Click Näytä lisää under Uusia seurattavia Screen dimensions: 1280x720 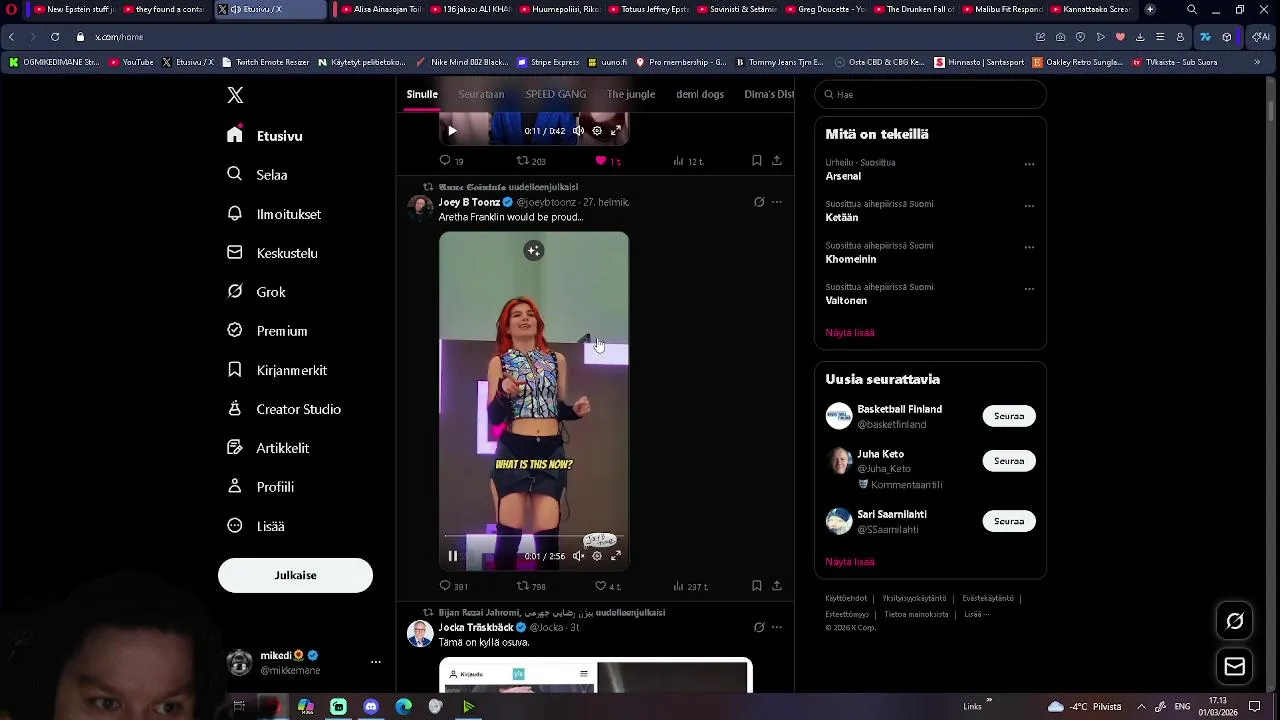tap(850, 562)
